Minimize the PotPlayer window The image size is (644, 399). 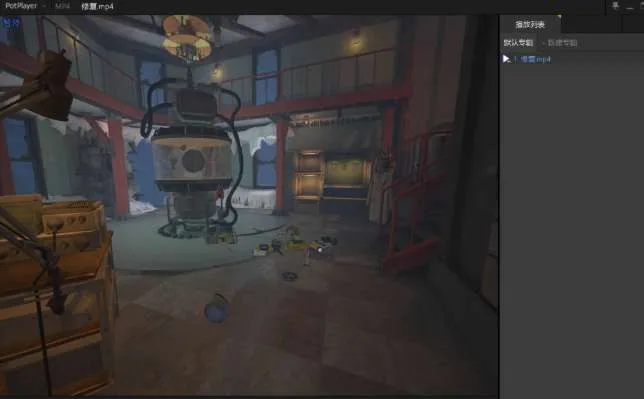click(630, 6)
